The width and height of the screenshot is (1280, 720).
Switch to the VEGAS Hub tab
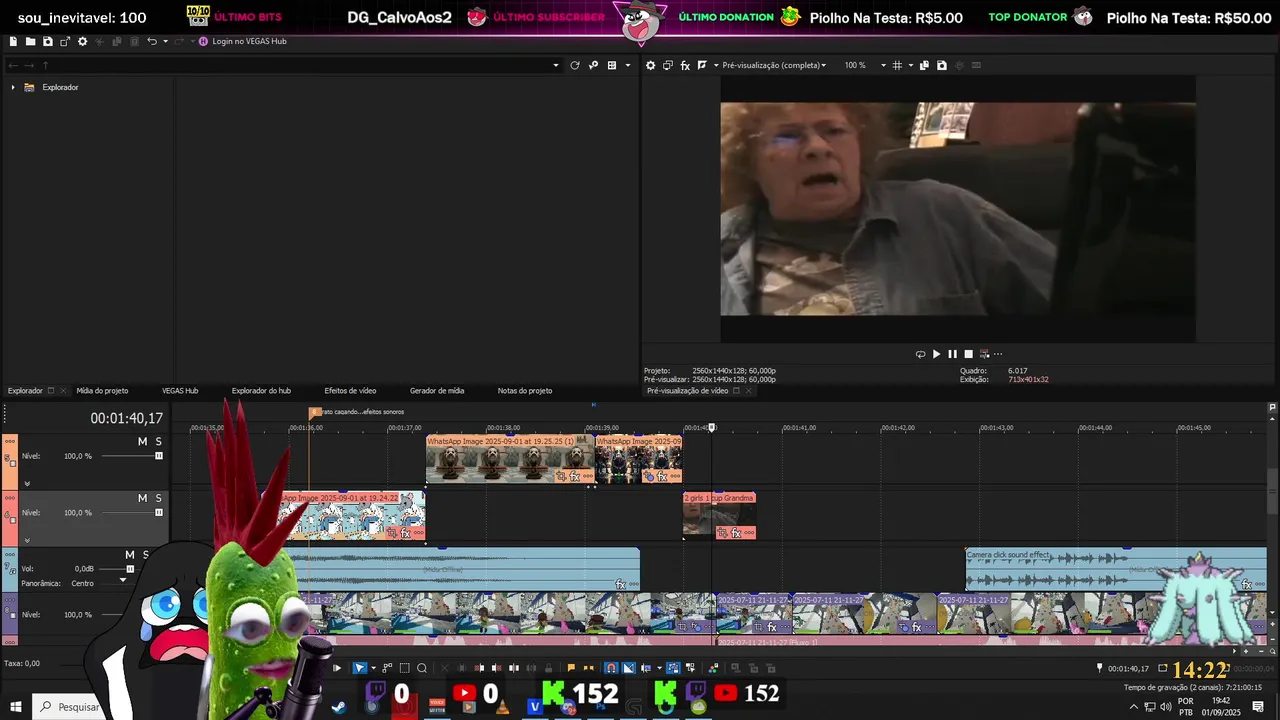point(180,391)
